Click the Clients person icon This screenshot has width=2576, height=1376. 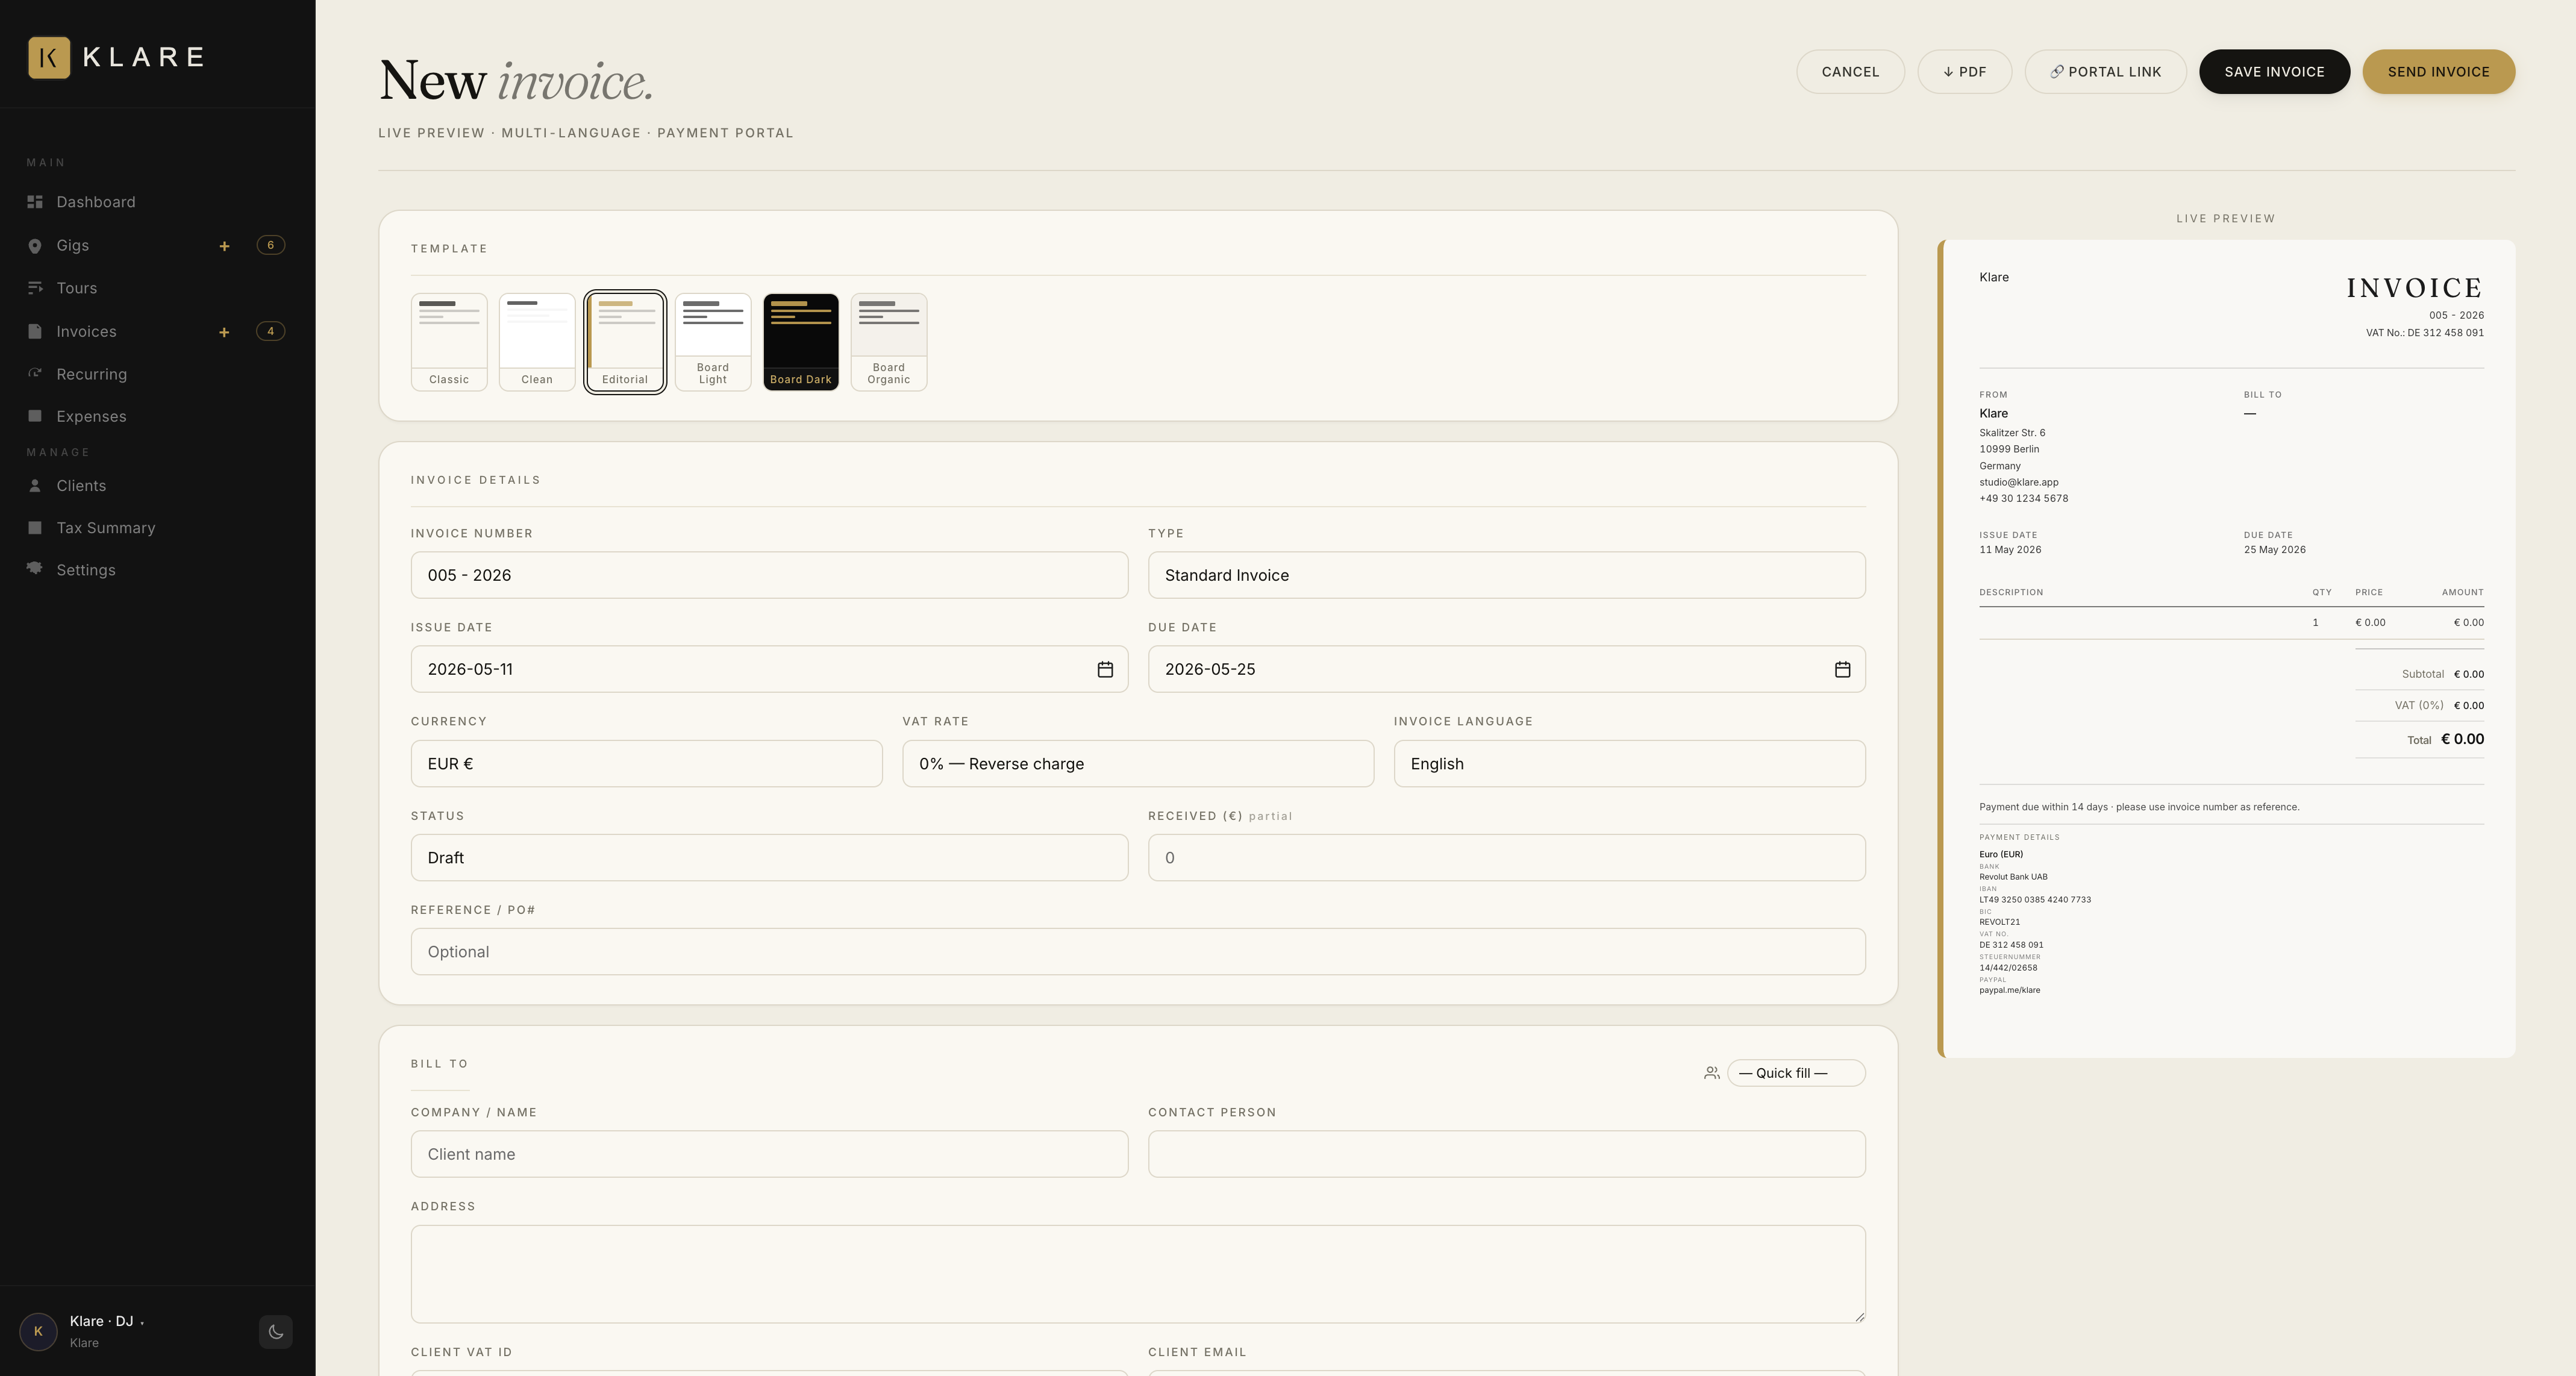click(x=35, y=485)
